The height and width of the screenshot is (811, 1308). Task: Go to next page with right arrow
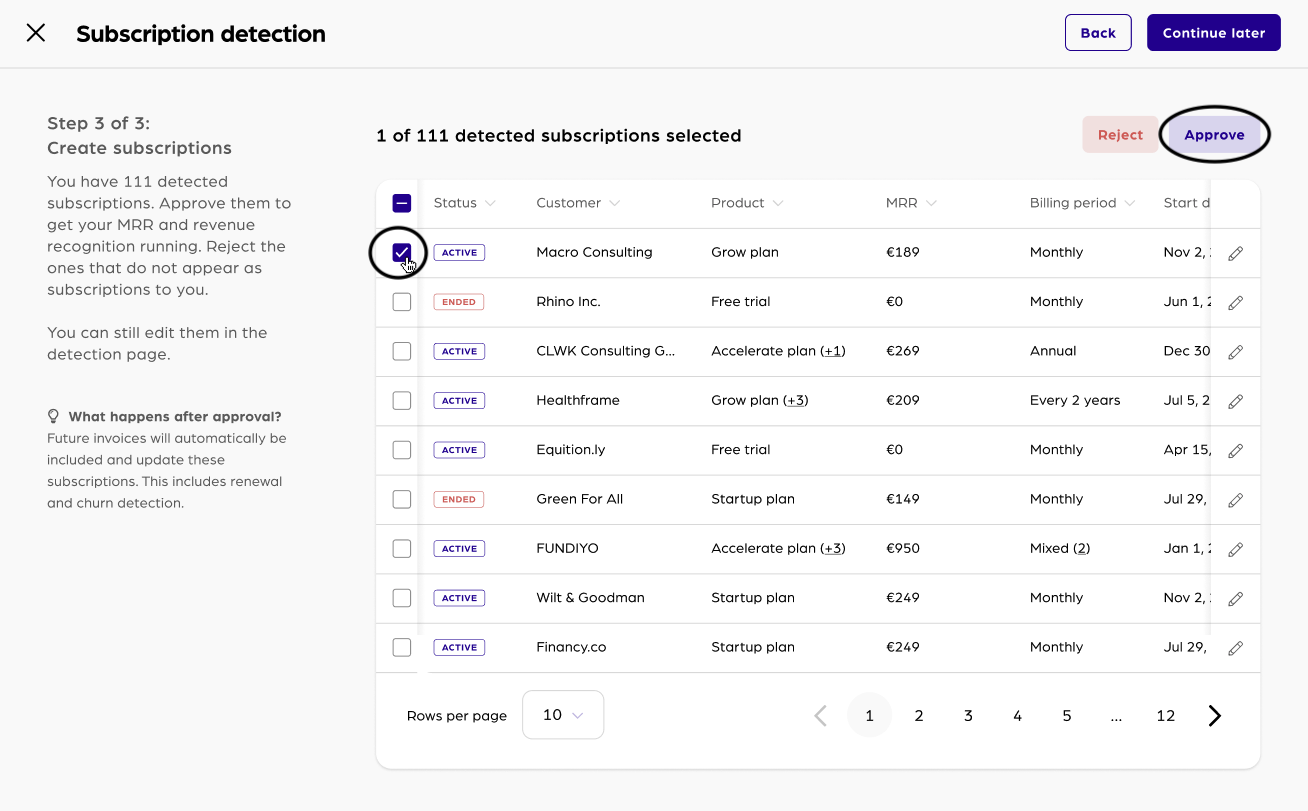coord(1214,716)
